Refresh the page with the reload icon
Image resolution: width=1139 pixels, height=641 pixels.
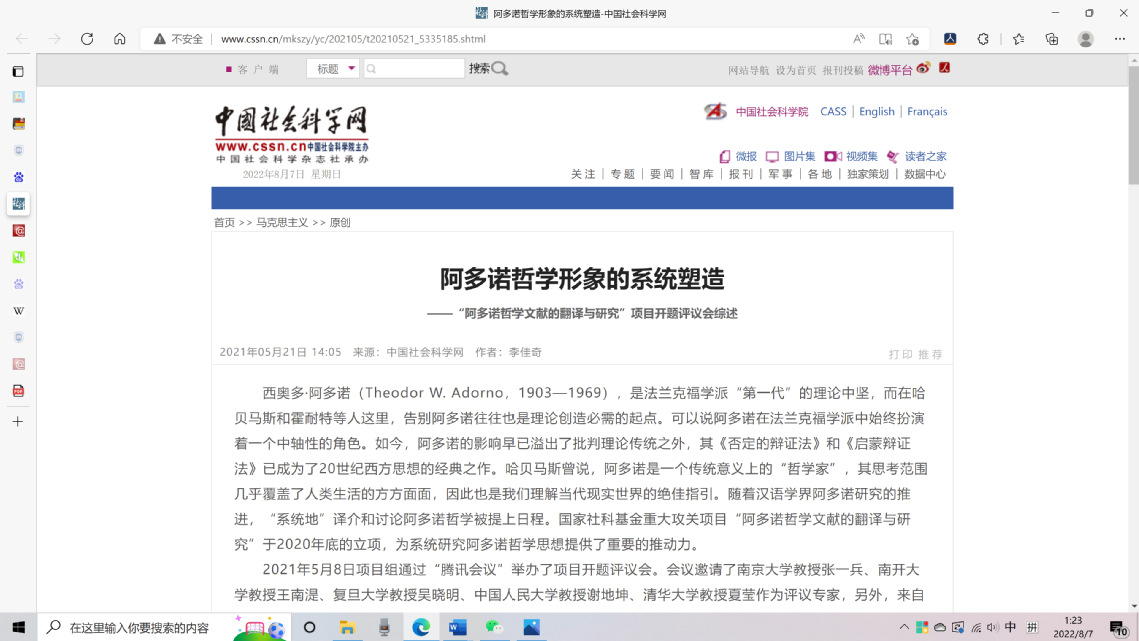(x=87, y=39)
